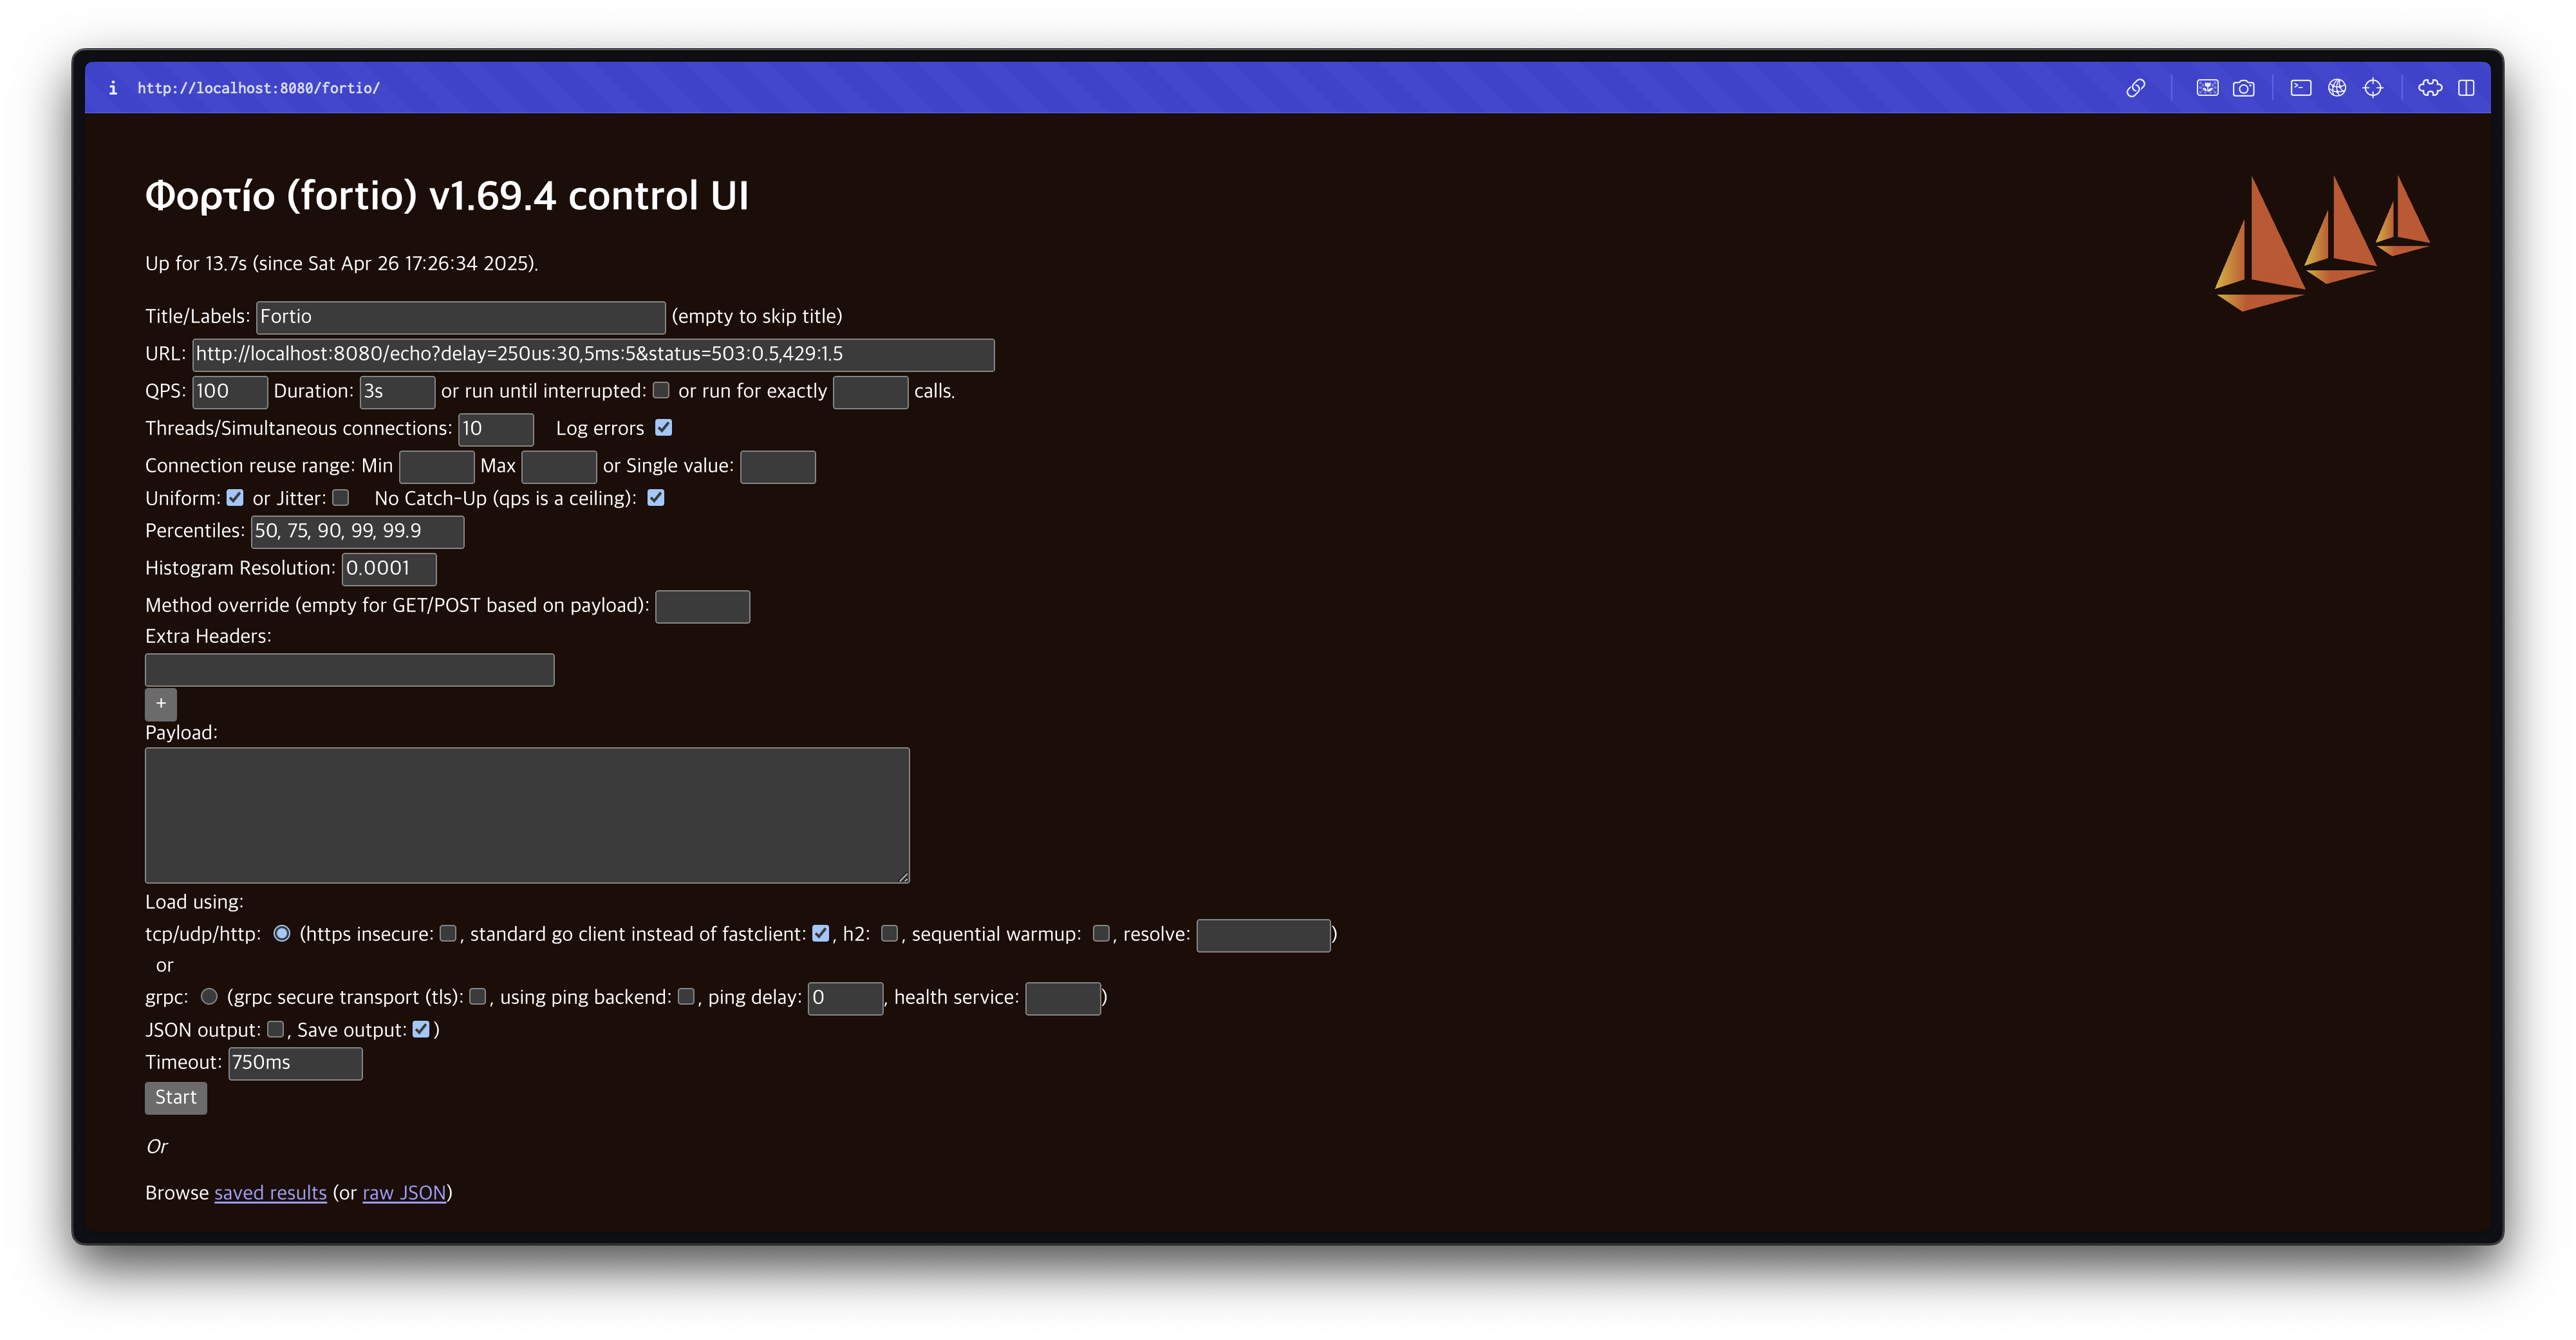Enable run until interrupted checkbox
The image size is (2576, 1340).
[x=661, y=390]
